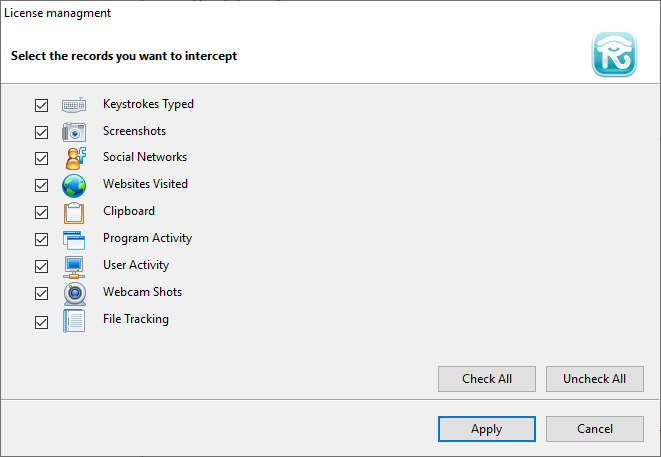Click the File Tracking notebook icon
Image resolution: width=661 pixels, height=457 pixels.
click(x=74, y=321)
